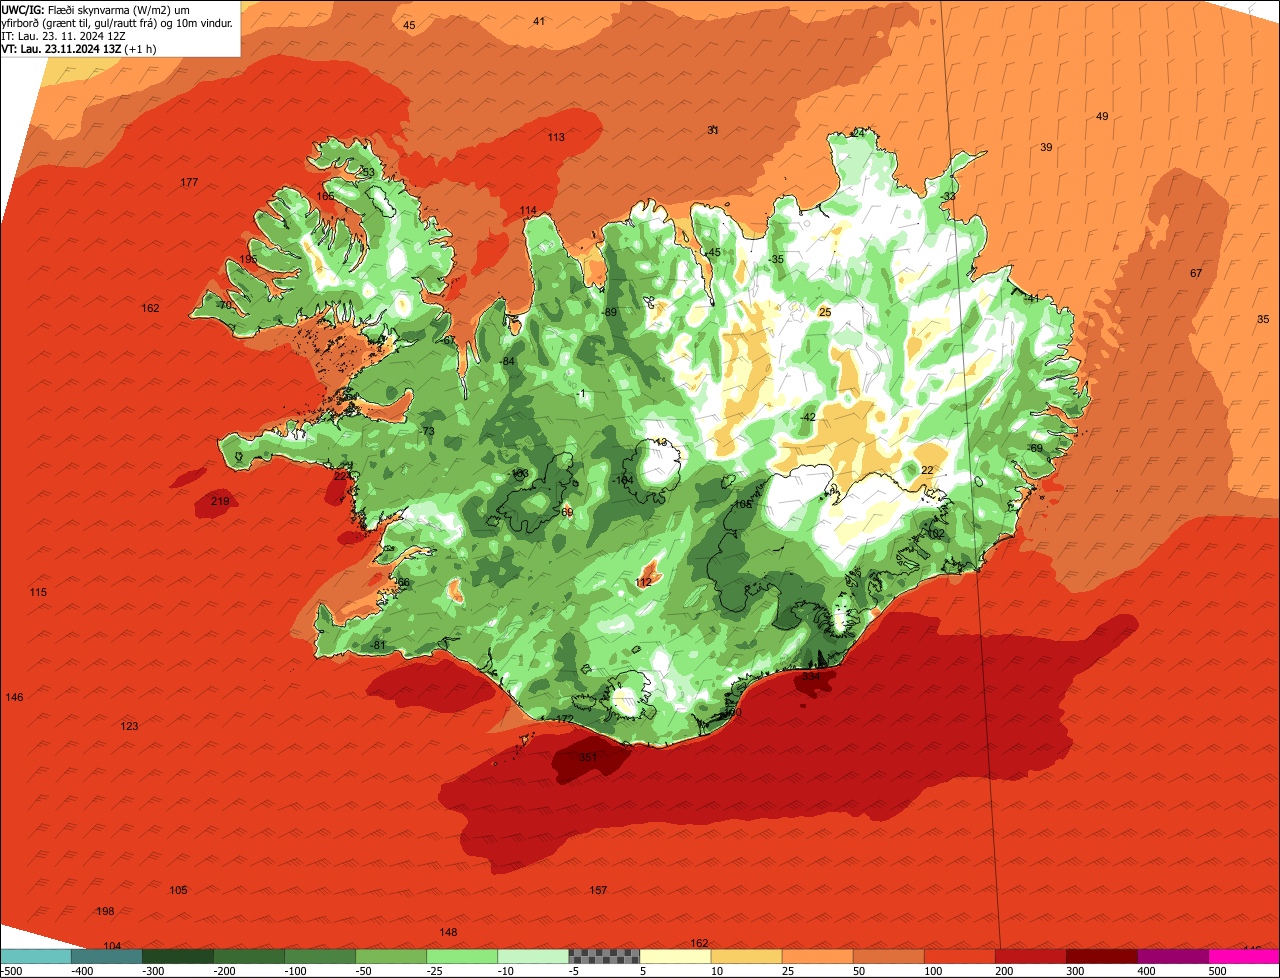Click the legend swatch between 200 and 300

(1030, 956)
